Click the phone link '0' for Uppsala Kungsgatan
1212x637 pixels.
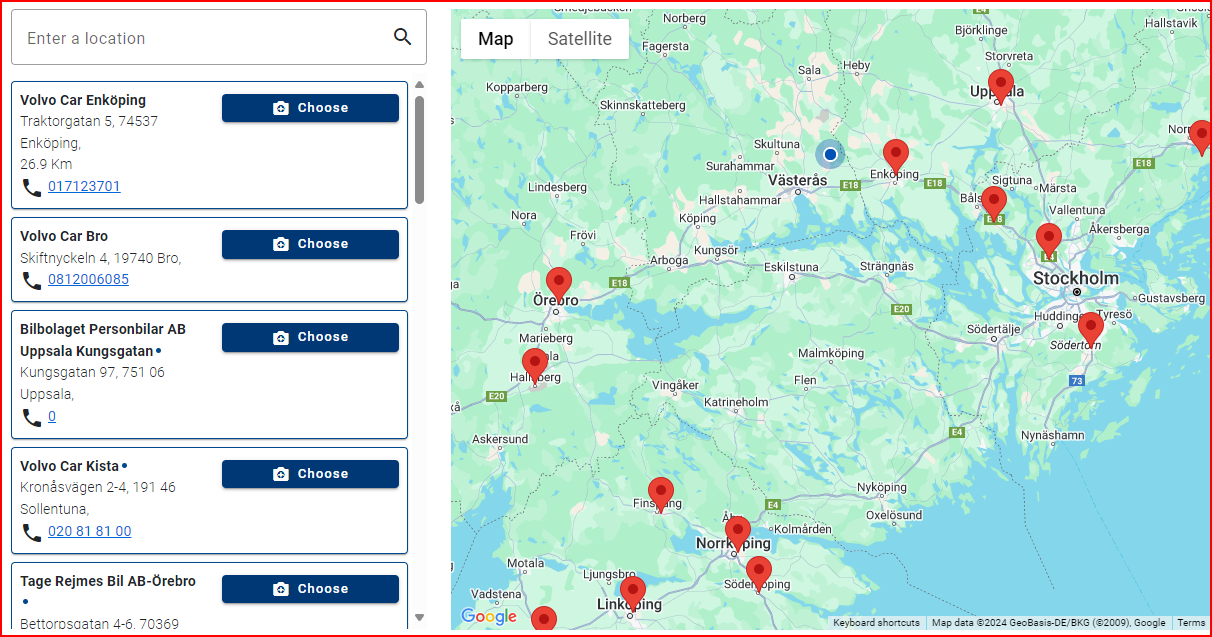pyautogui.click(x=52, y=416)
